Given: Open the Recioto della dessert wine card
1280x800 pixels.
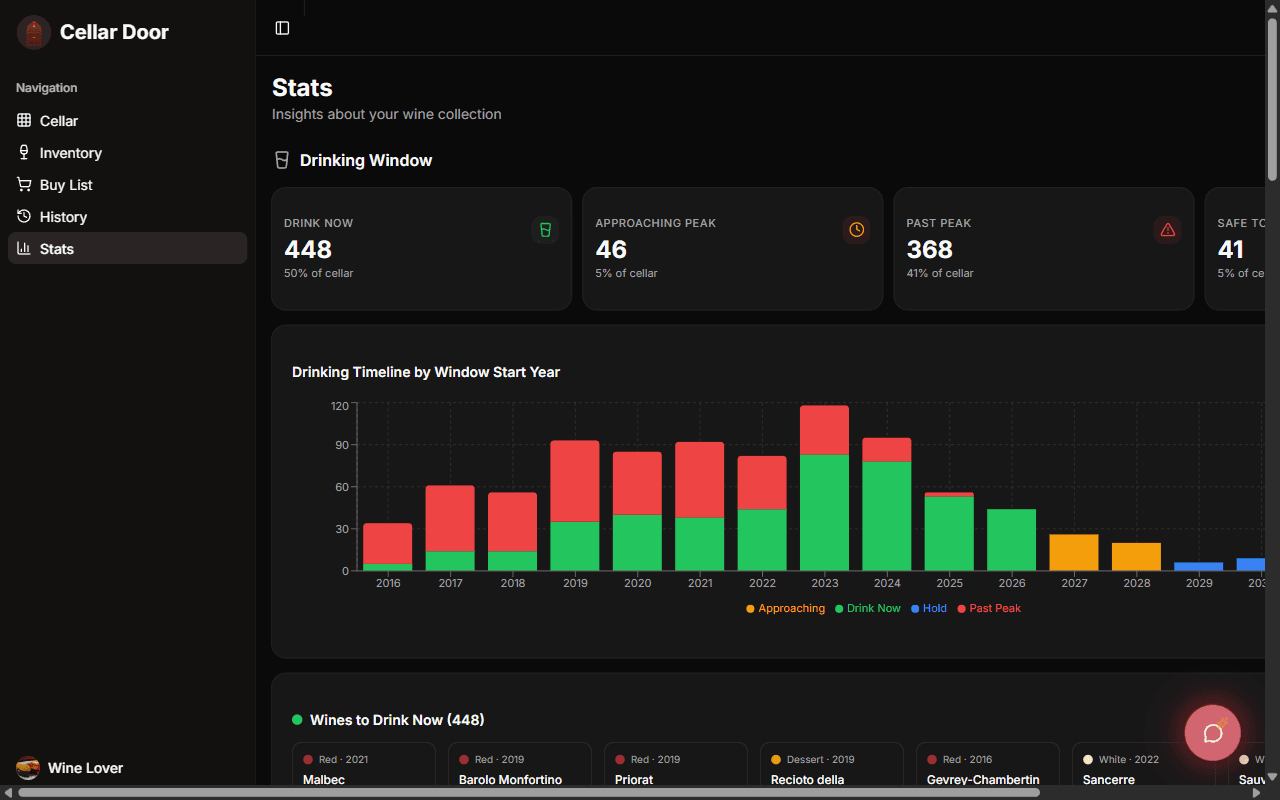Looking at the screenshot, I should tap(832, 765).
